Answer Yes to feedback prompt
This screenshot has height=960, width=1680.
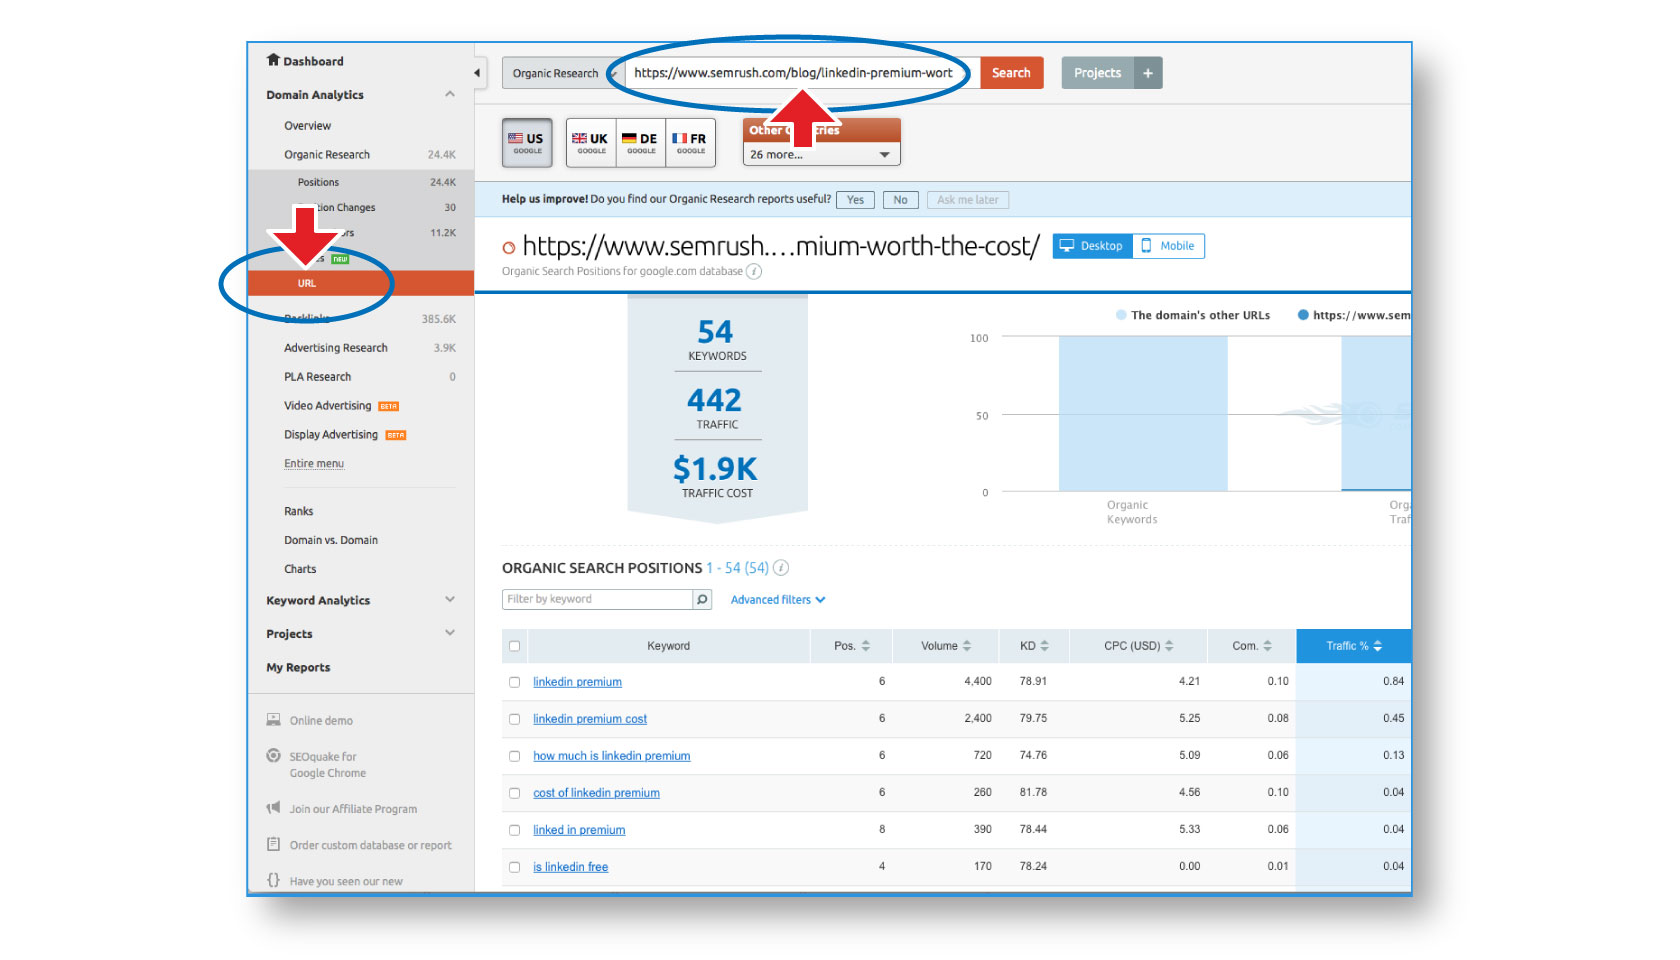click(855, 200)
